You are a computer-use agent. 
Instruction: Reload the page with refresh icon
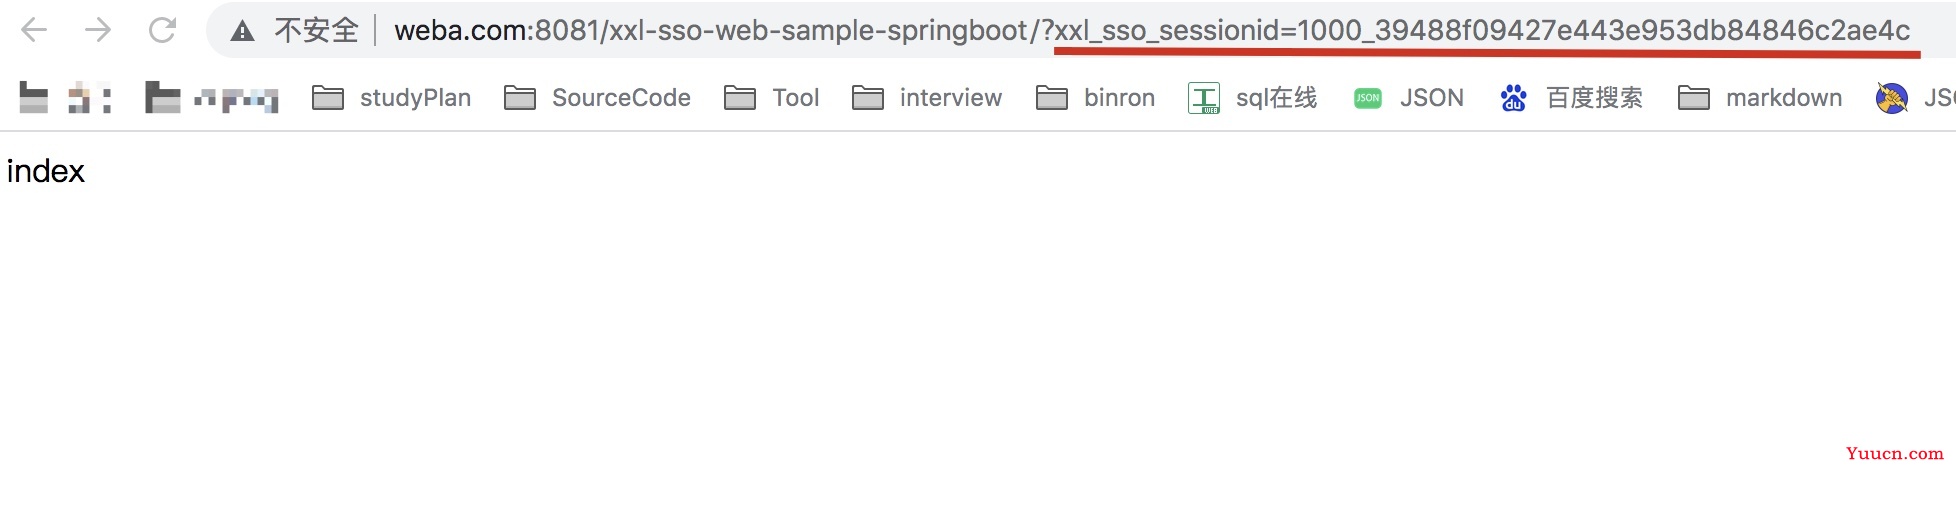(x=162, y=30)
